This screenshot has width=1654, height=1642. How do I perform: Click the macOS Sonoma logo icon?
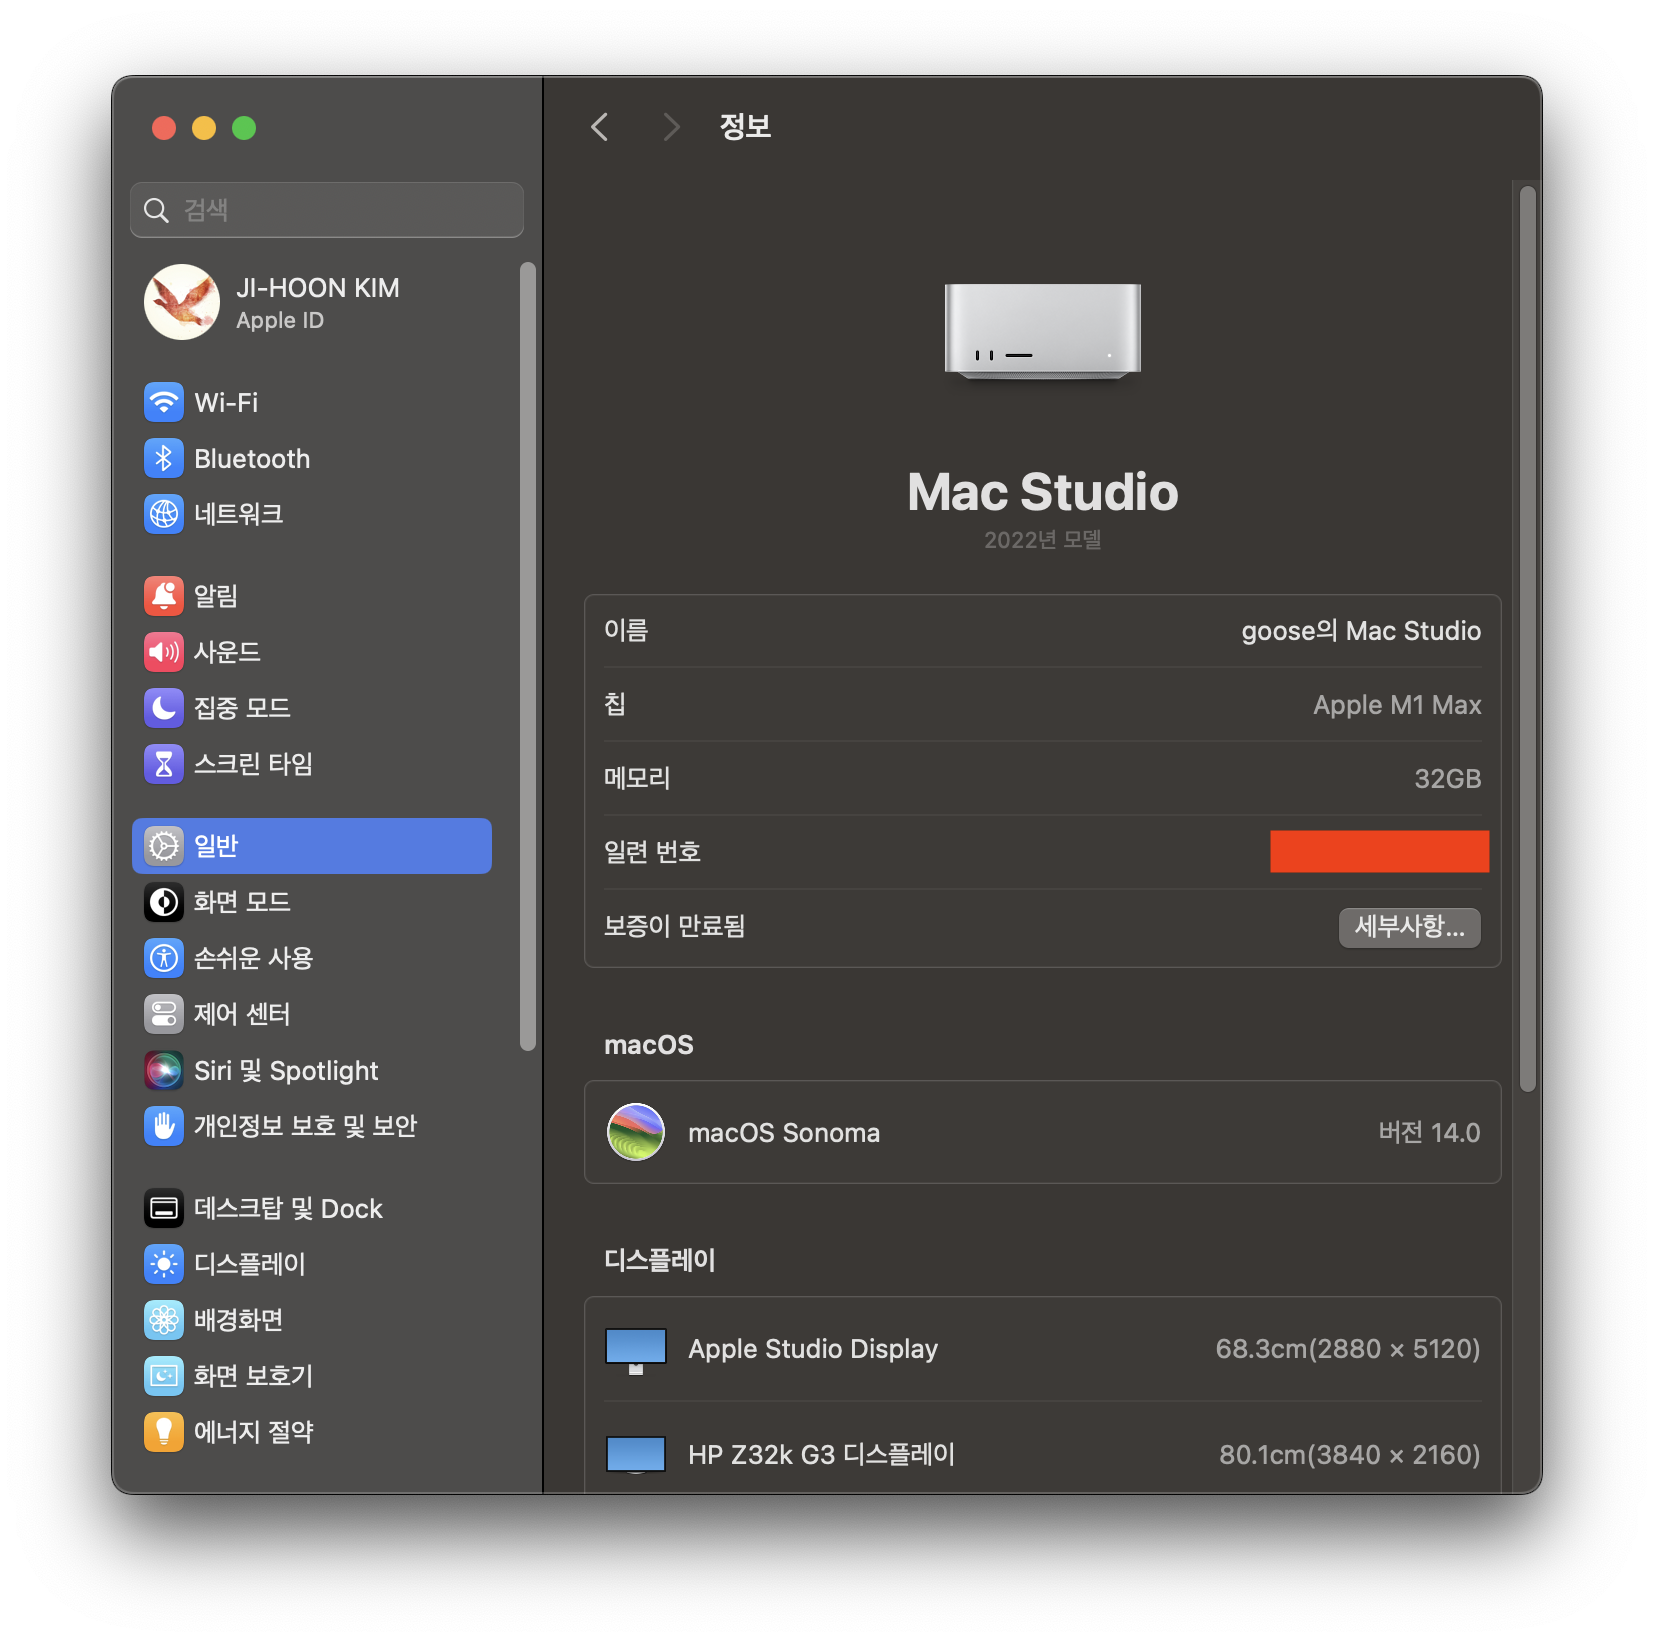636,1132
